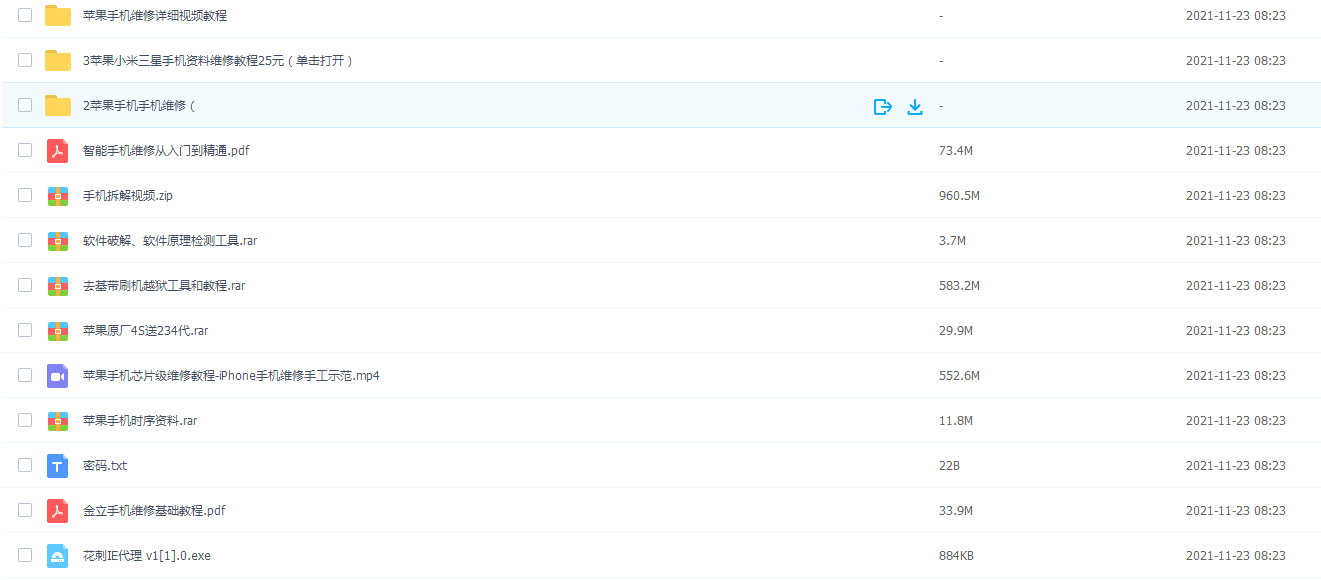Click file name 苹果手机时序资料.rar

(x=140, y=421)
